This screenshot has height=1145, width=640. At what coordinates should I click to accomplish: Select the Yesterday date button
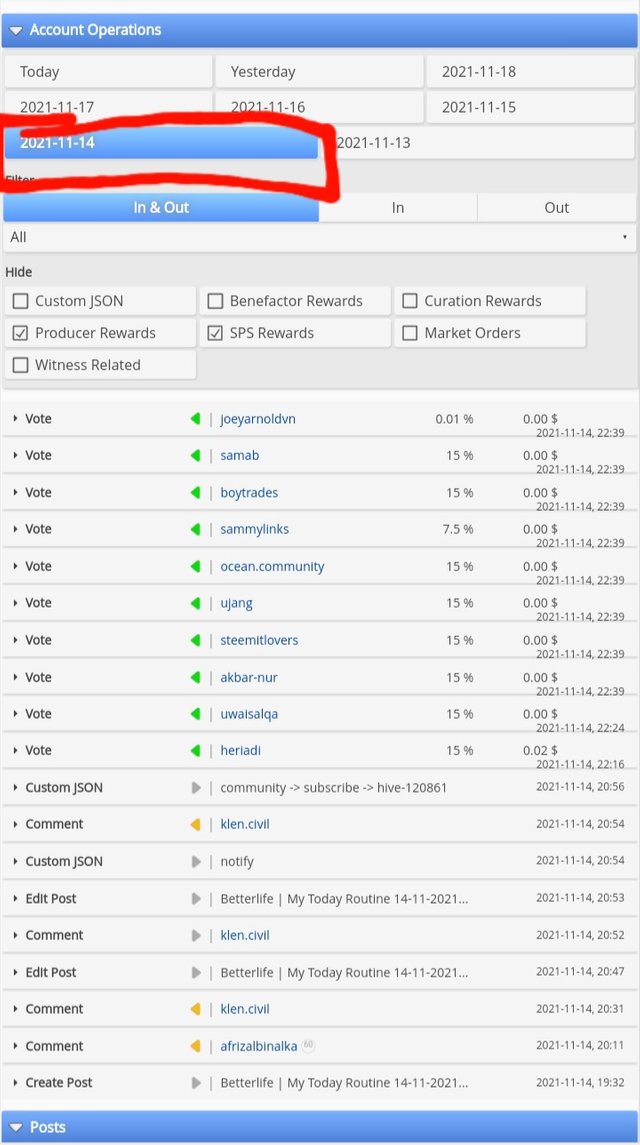tap(319, 72)
